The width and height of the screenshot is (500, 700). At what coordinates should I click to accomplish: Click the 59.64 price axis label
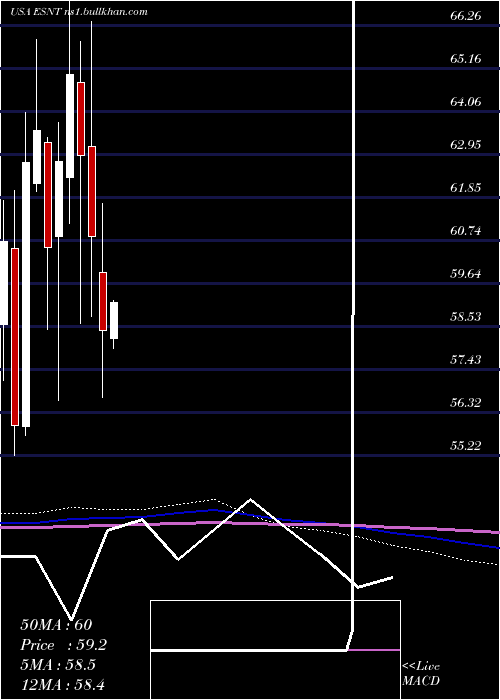467,274
